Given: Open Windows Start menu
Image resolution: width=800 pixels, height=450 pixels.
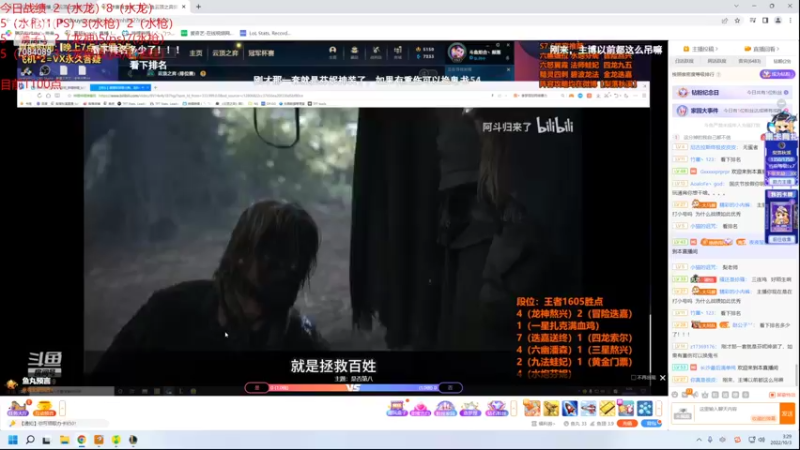Looking at the screenshot, I should pyautogui.click(x=13, y=440).
